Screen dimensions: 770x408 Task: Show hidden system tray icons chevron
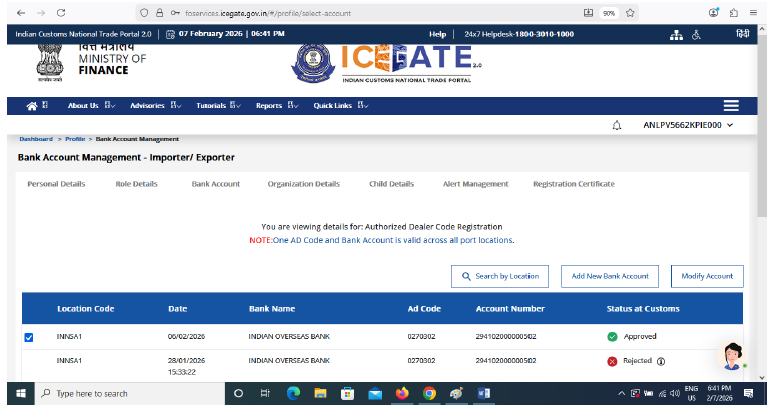coord(621,394)
